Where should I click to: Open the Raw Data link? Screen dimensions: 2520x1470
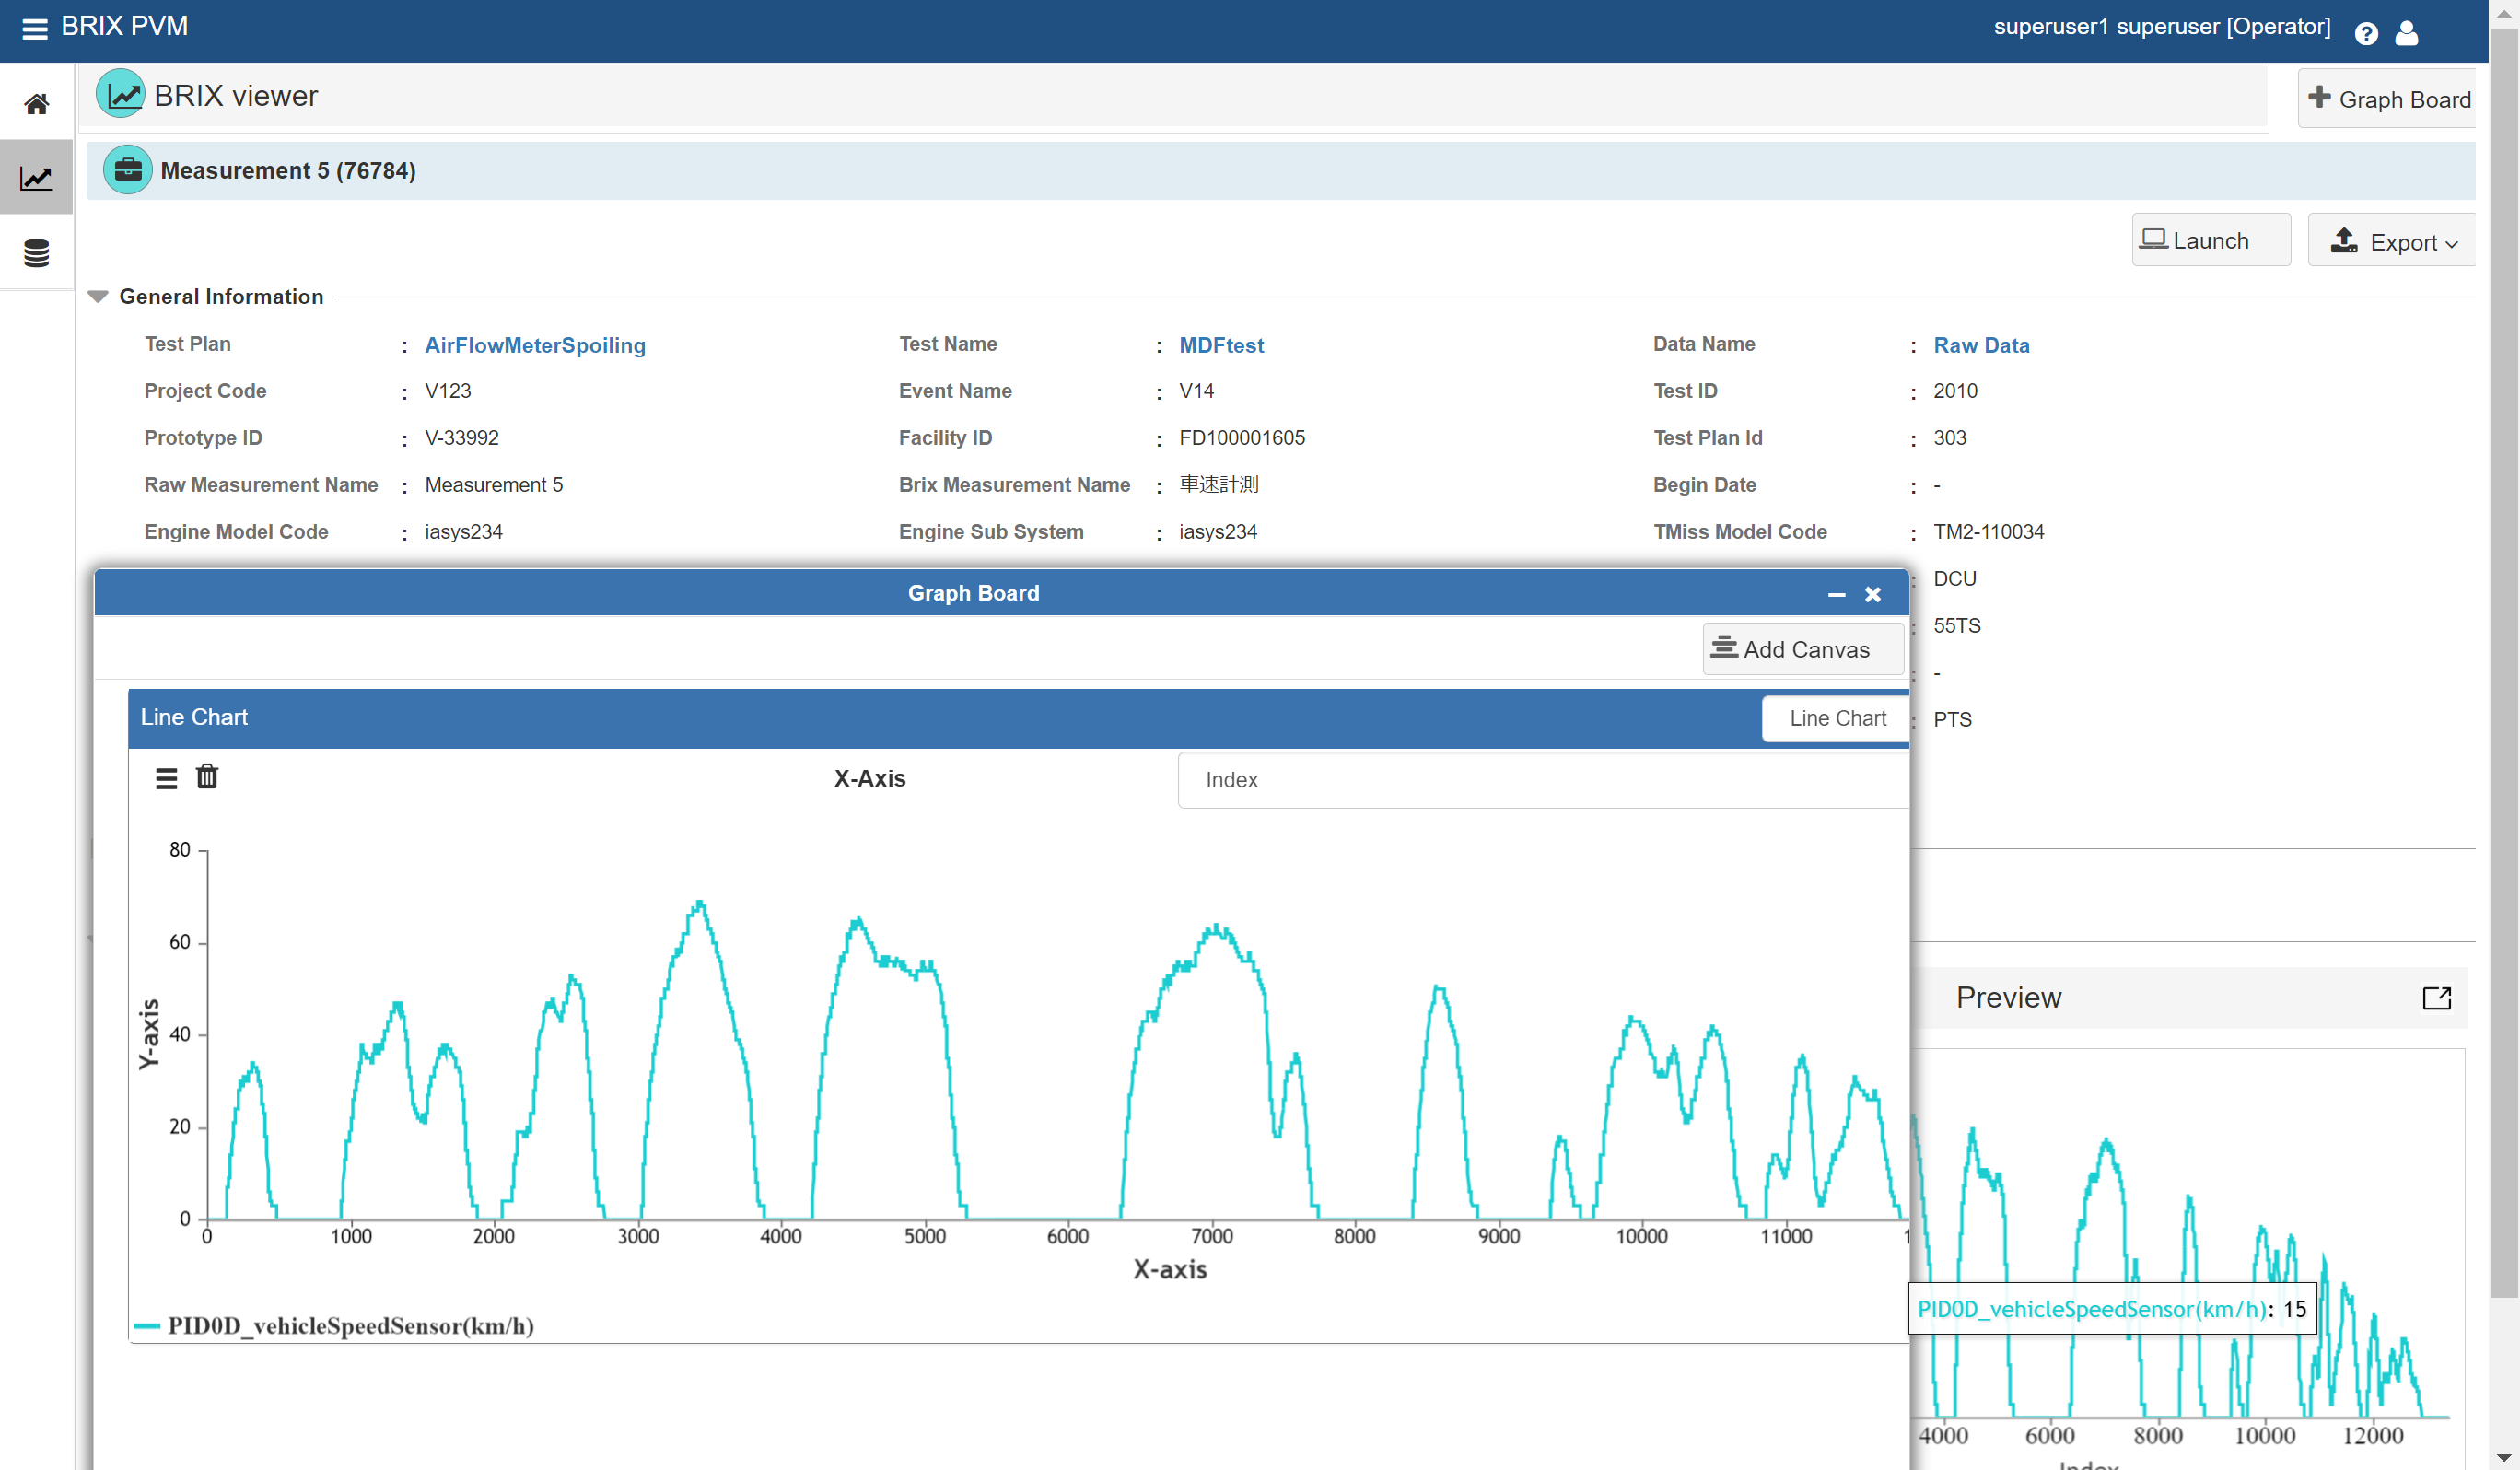[x=1981, y=345]
